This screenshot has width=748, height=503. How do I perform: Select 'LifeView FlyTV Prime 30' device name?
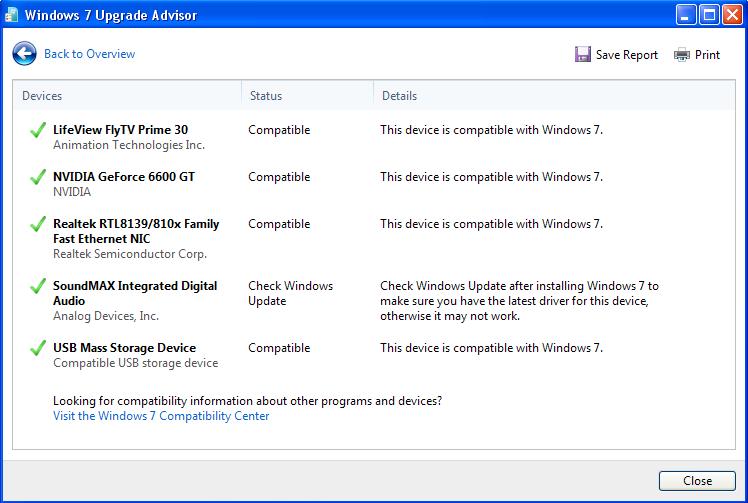pos(120,130)
